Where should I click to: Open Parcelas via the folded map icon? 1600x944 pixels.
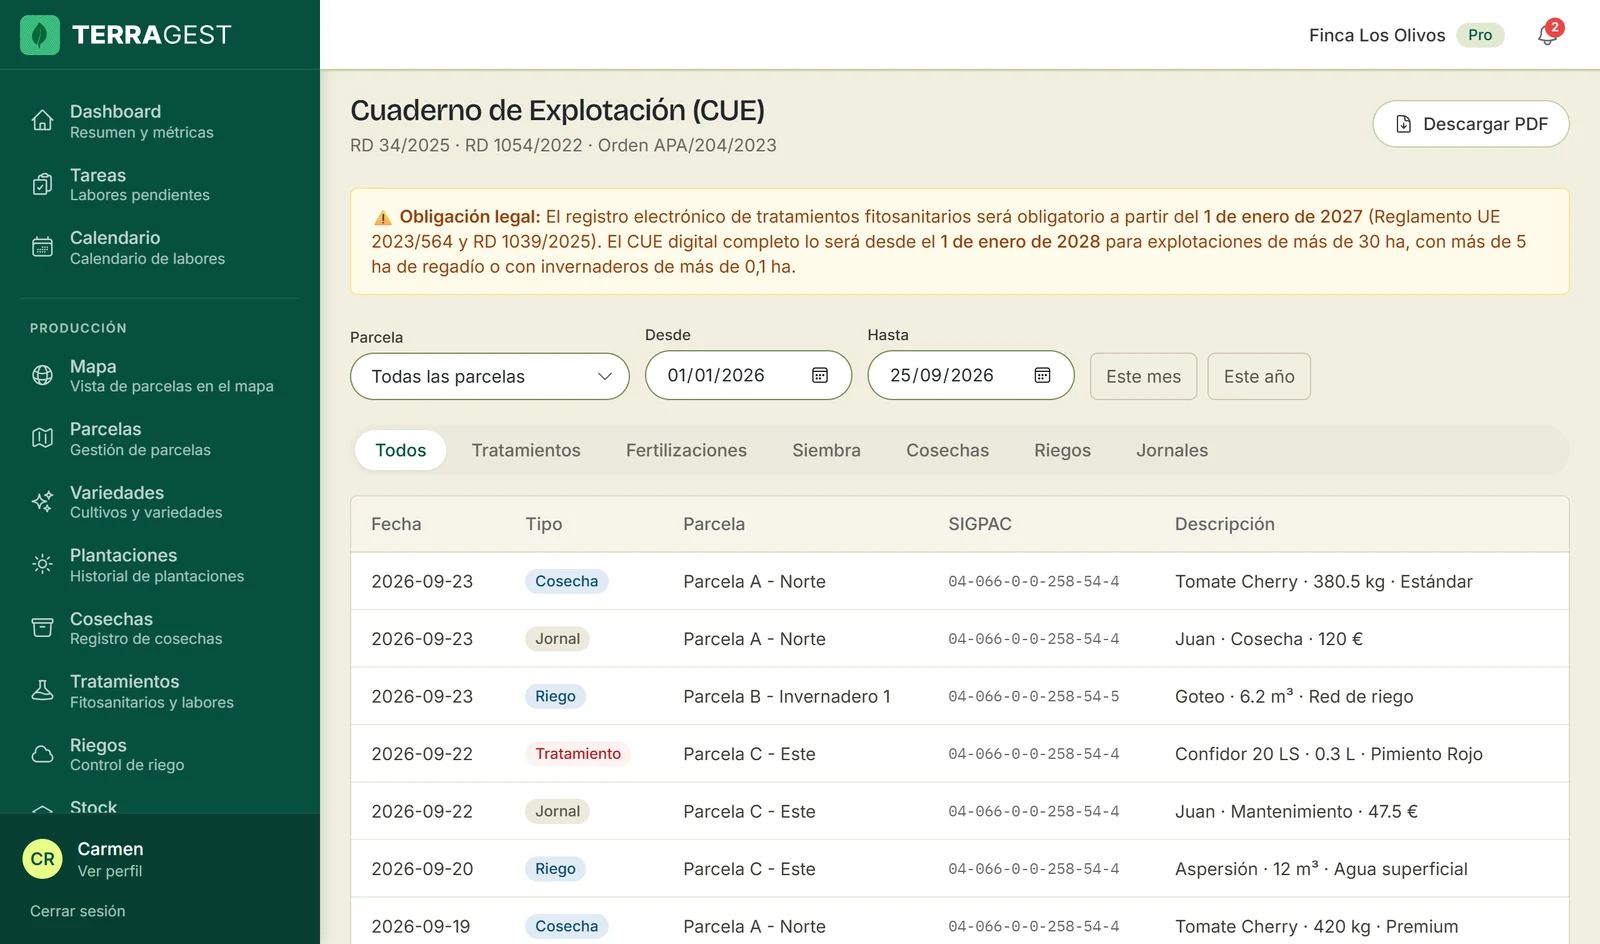point(42,438)
